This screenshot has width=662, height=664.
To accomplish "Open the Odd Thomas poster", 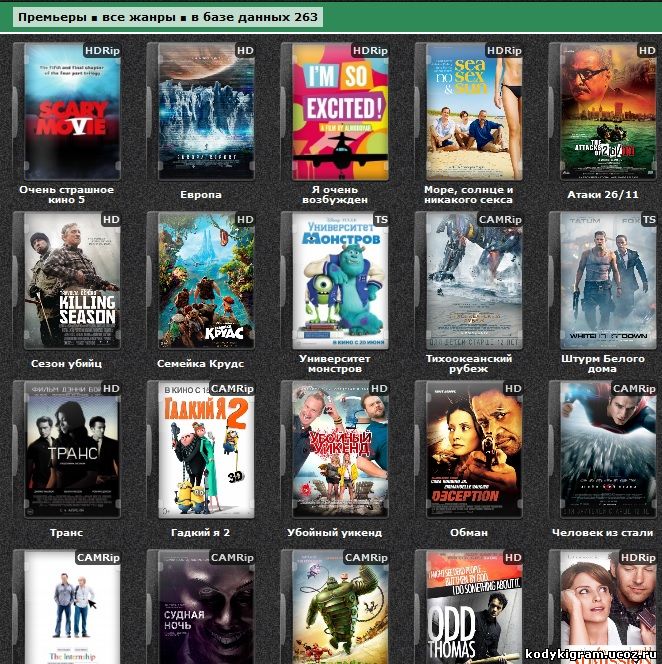I will [x=474, y=607].
